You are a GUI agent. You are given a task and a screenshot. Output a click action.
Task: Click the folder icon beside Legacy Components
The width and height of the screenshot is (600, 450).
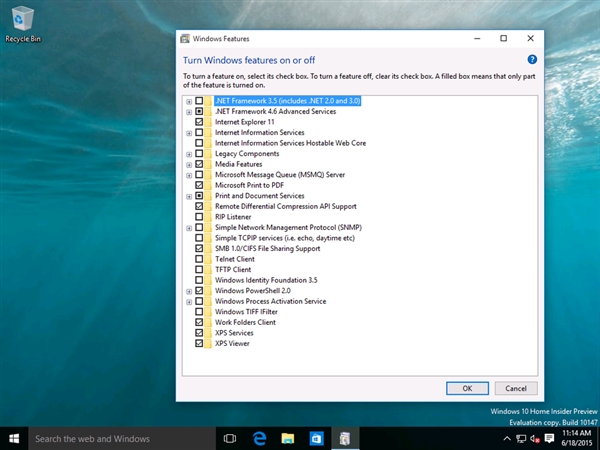pyautogui.click(x=208, y=154)
